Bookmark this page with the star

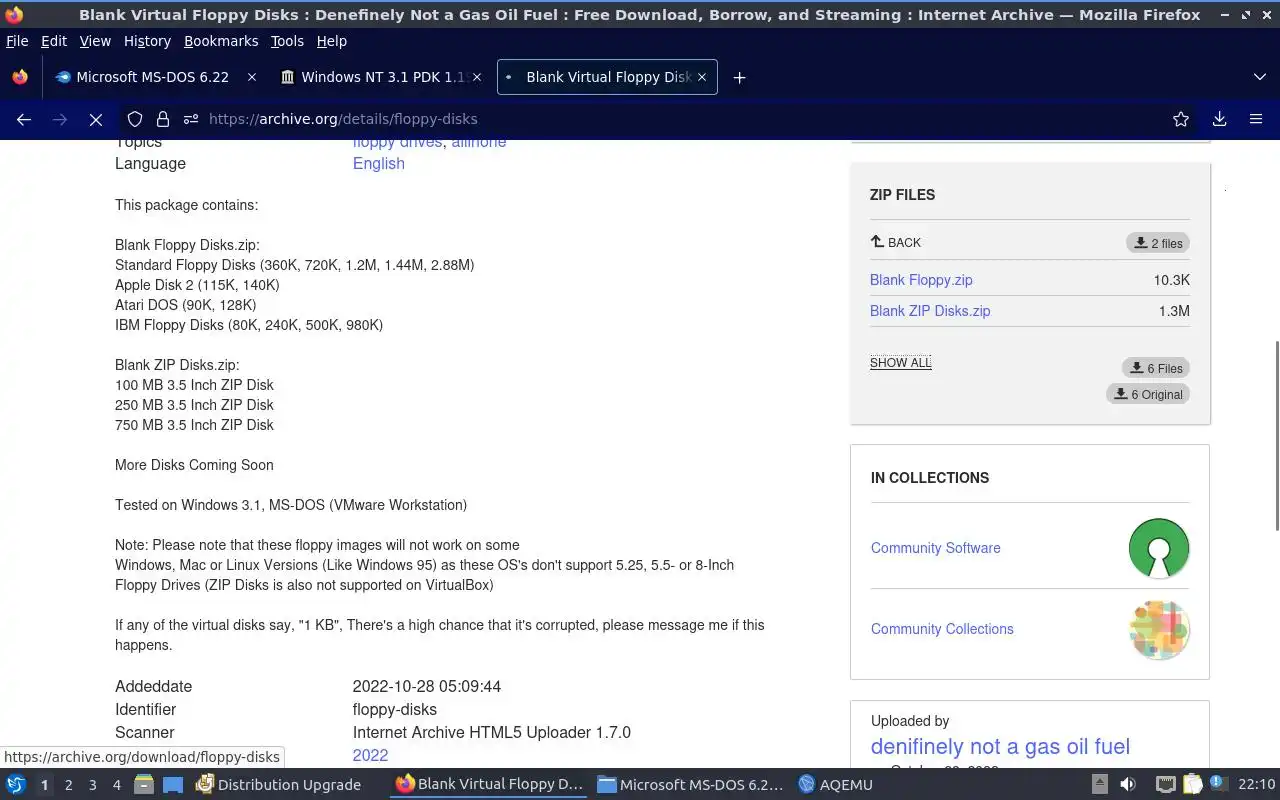click(1181, 119)
